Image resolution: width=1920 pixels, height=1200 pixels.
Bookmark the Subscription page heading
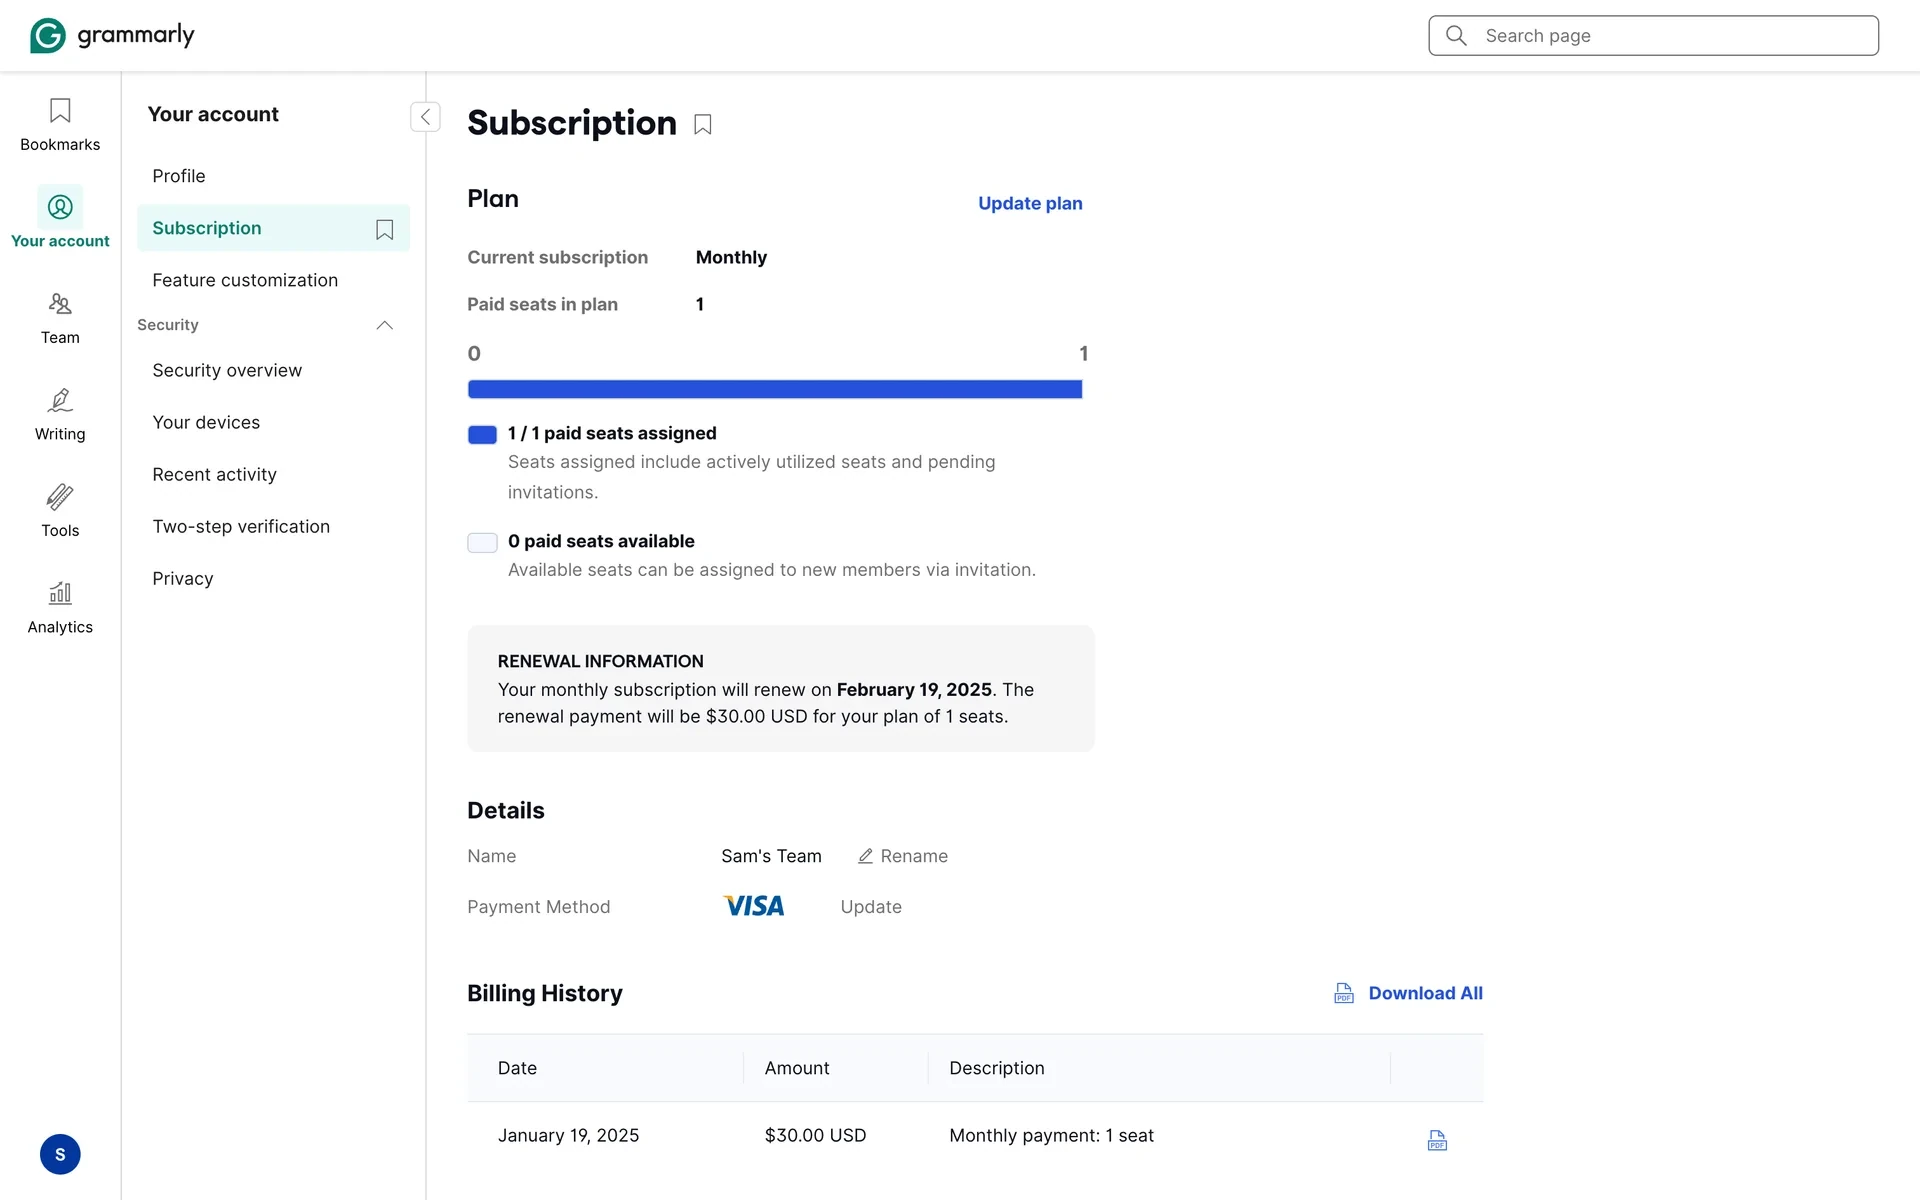(x=703, y=125)
